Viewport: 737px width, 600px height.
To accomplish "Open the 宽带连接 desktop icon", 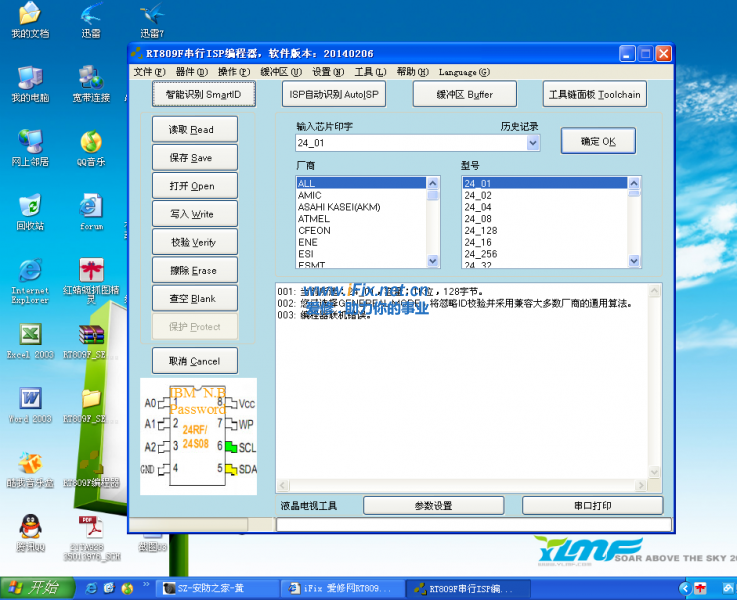I will tap(91, 79).
